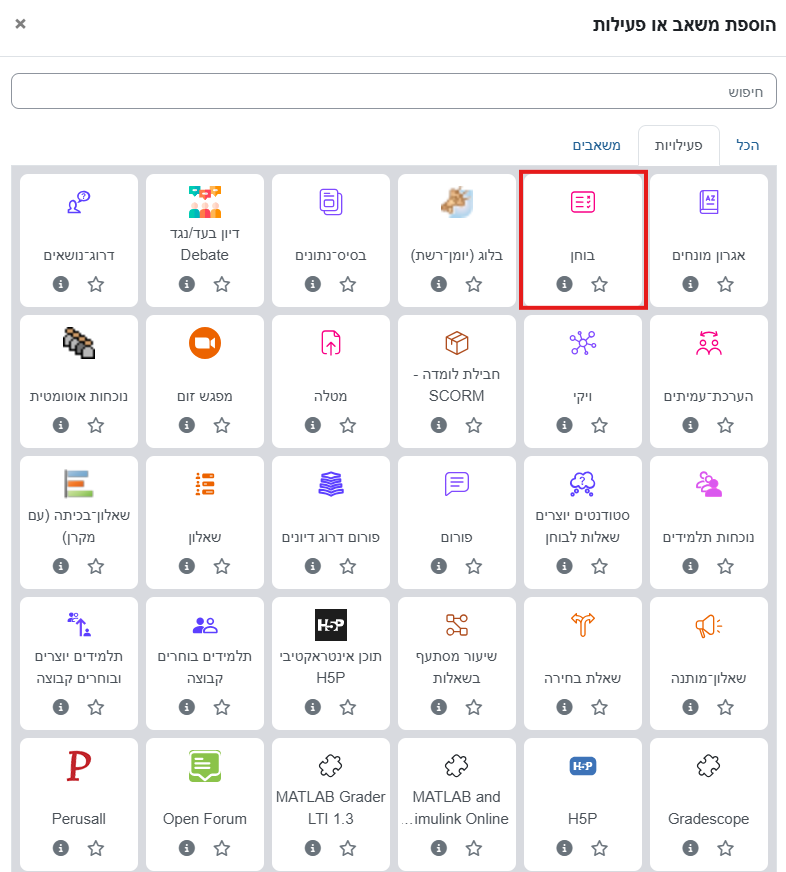The width and height of the screenshot is (786, 872).
Task: Switch to the All (הכל) tab
Action: coord(747,145)
